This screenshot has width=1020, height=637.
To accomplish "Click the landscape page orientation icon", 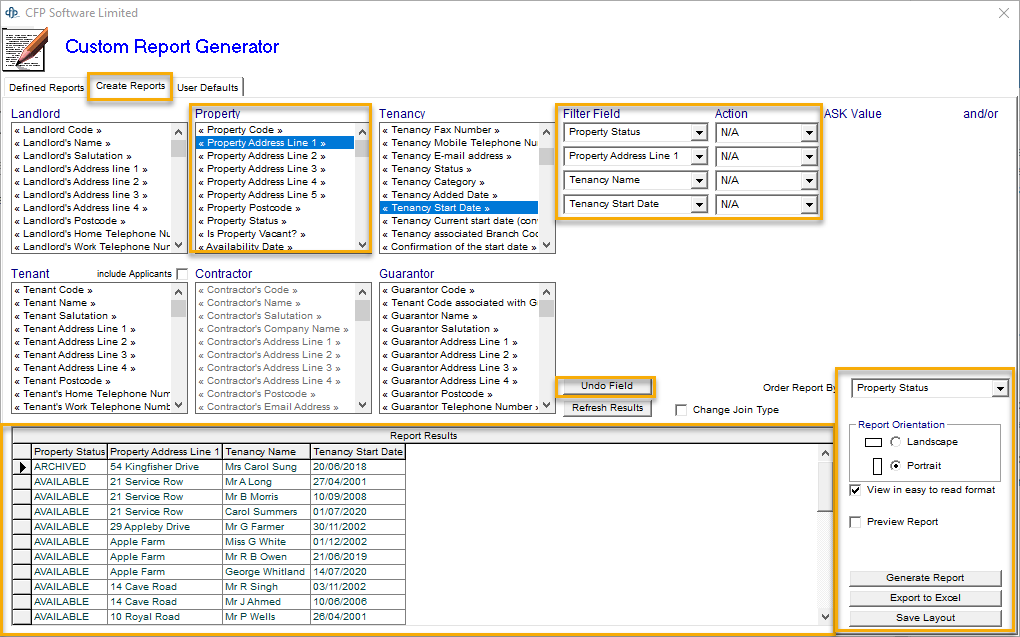I will point(873,442).
